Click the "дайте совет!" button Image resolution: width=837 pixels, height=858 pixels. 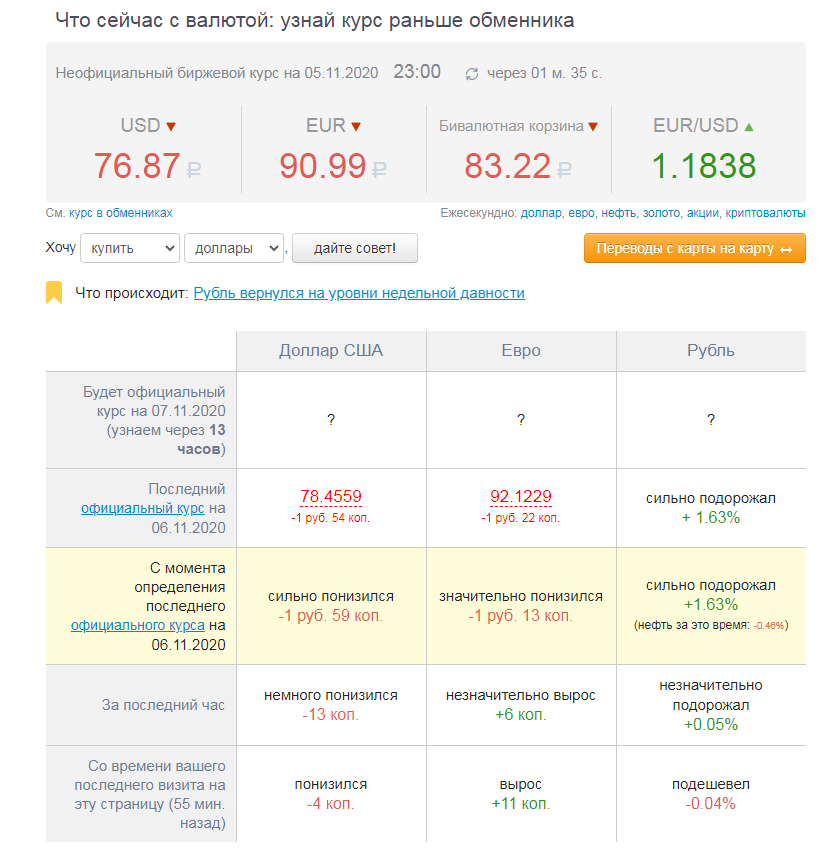click(354, 248)
